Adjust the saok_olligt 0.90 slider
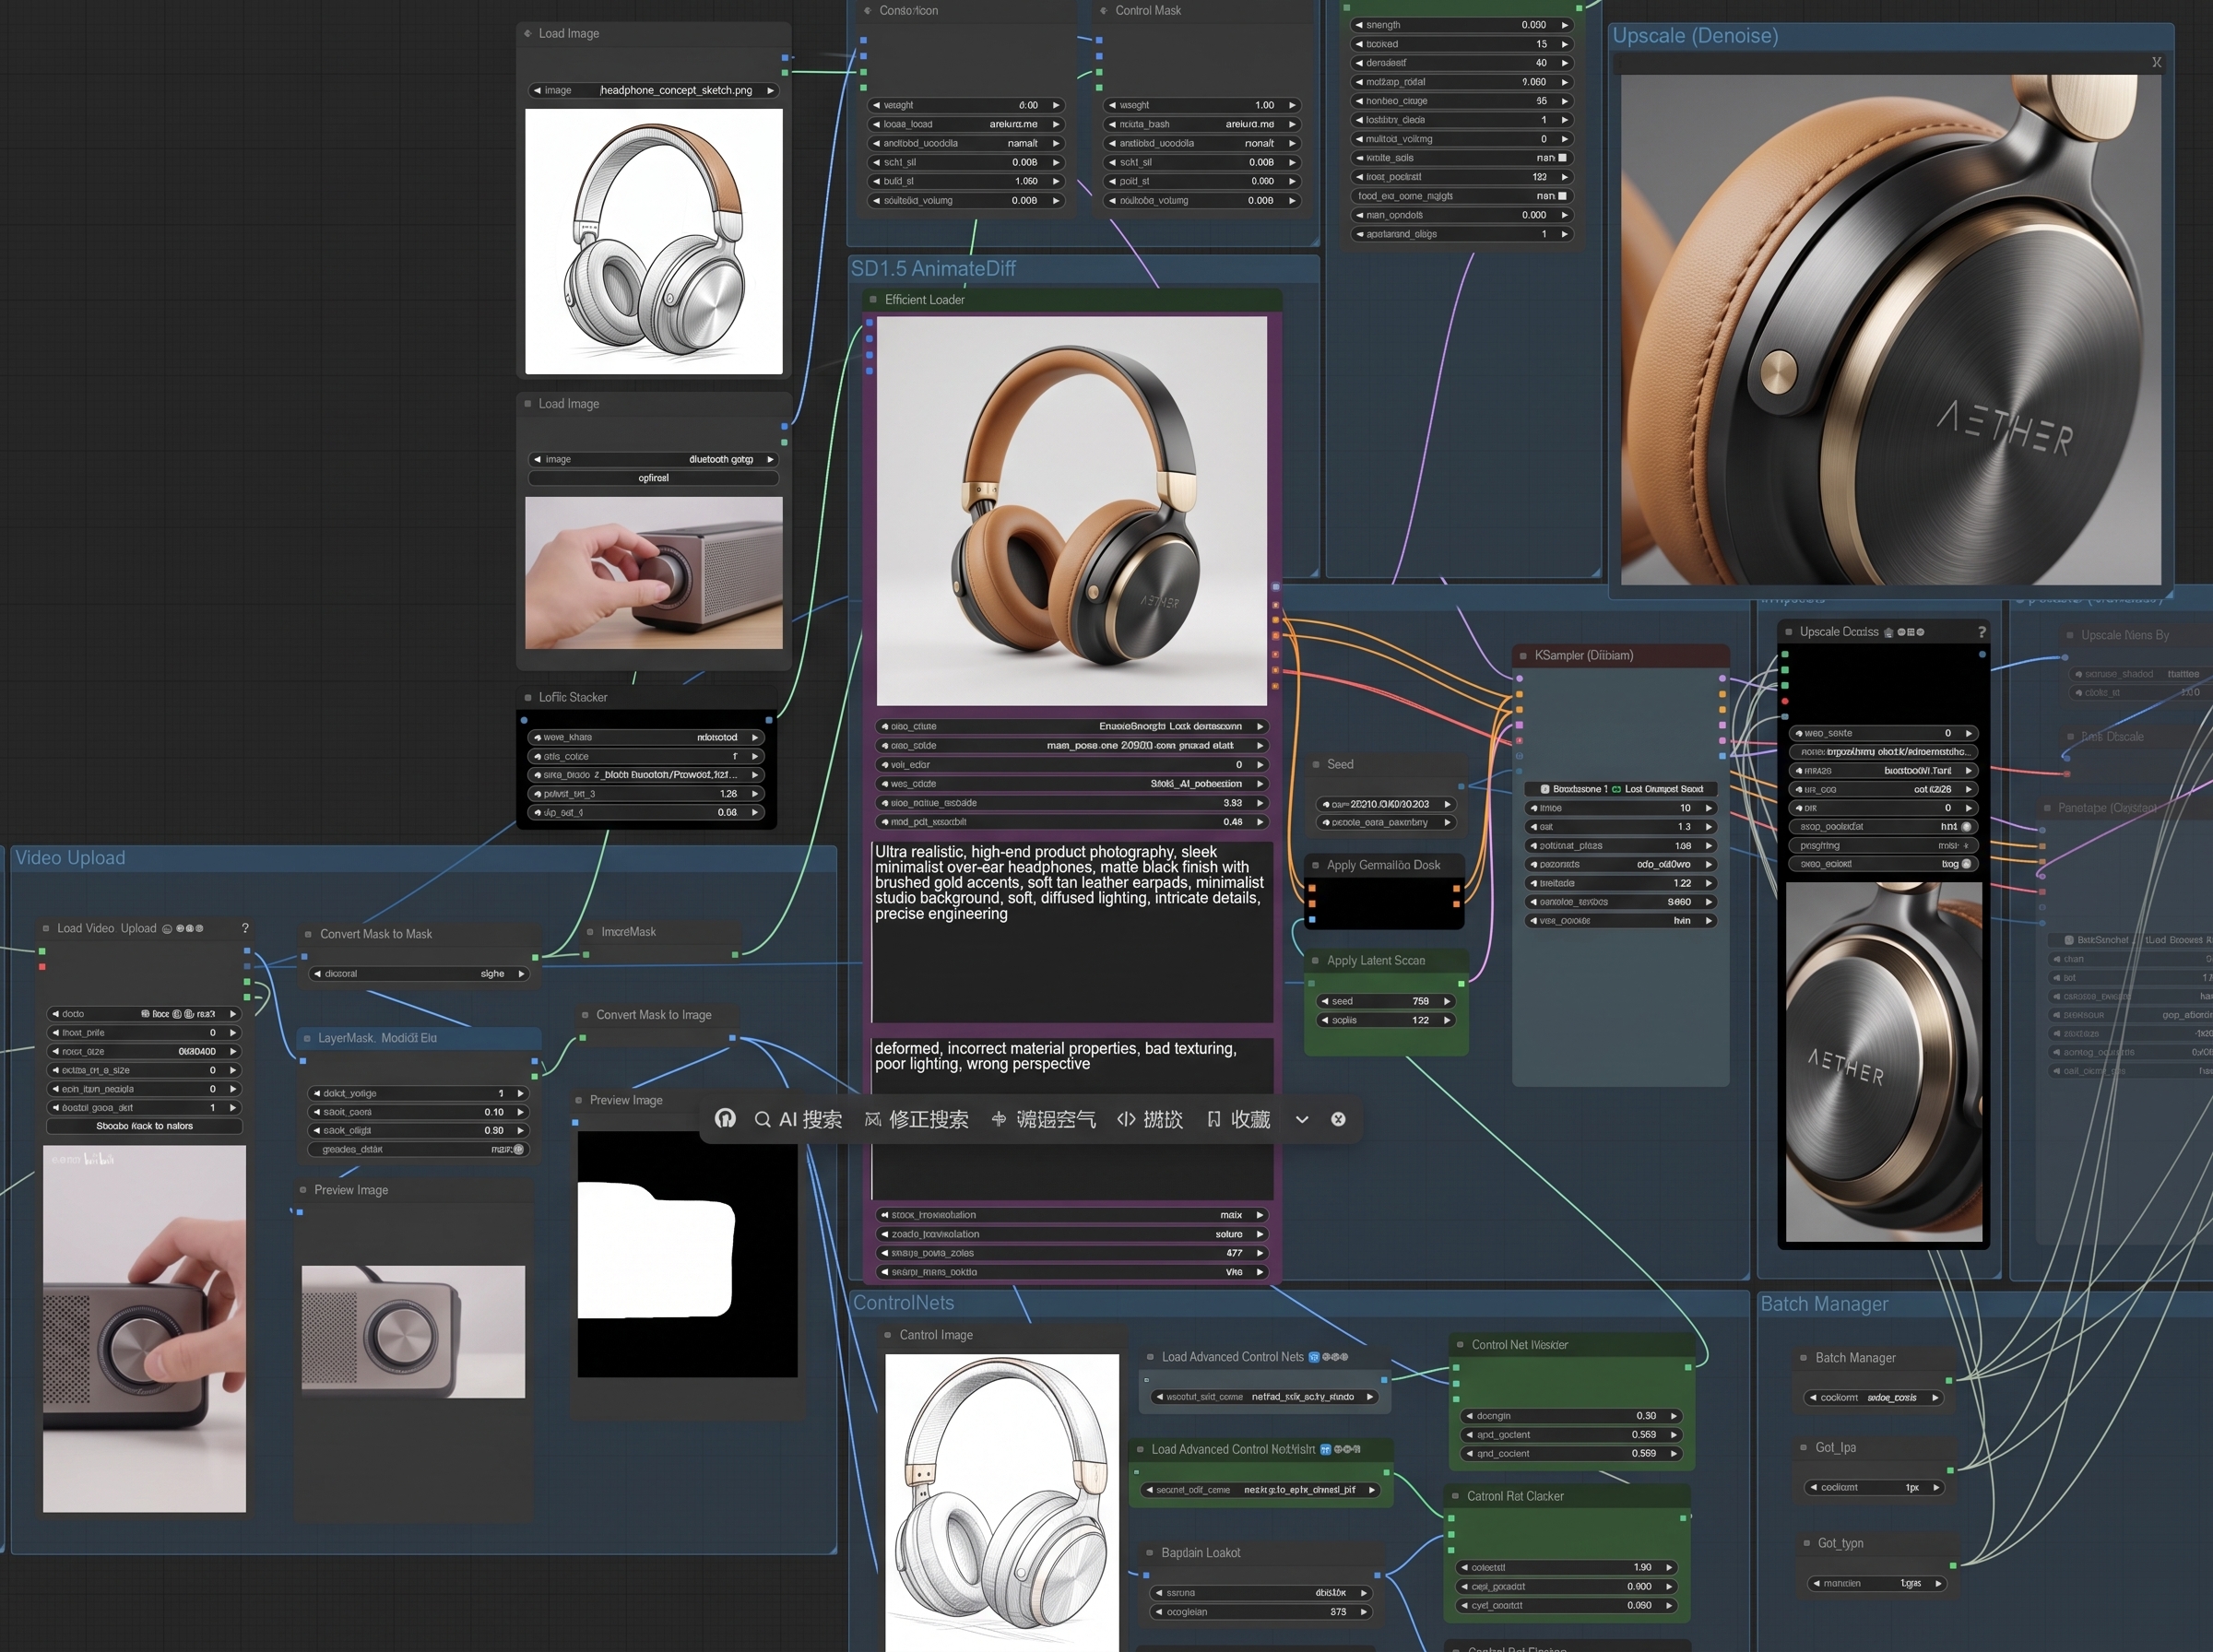The image size is (2213, 1652). [x=419, y=1131]
